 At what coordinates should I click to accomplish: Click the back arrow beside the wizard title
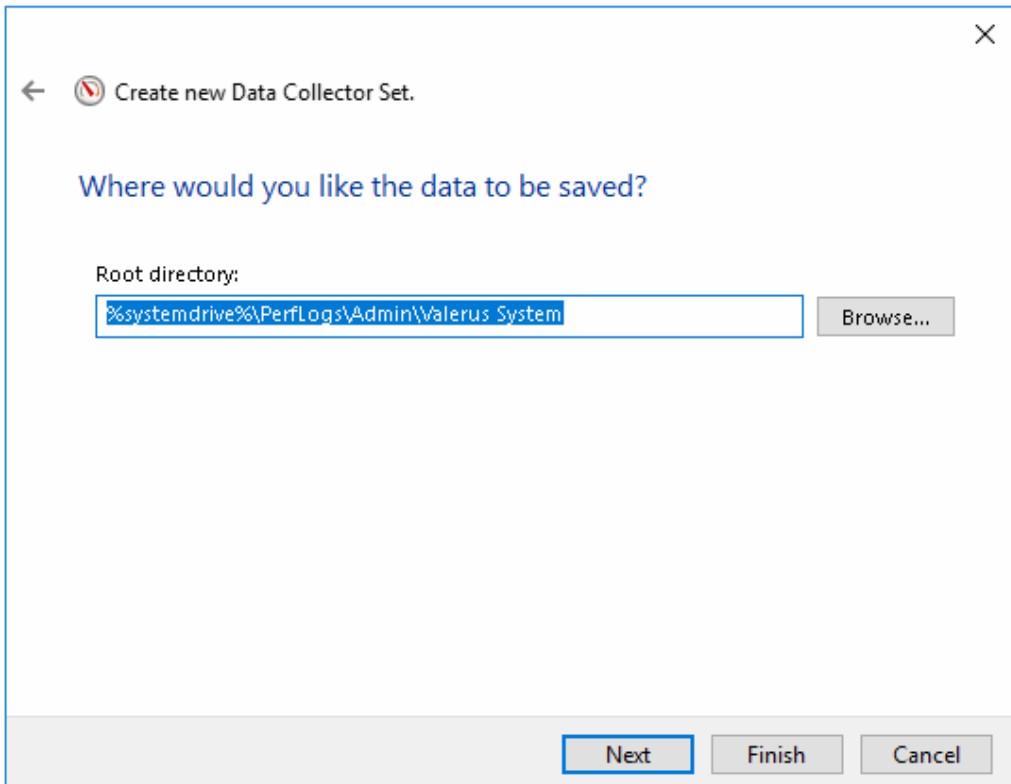coord(35,89)
